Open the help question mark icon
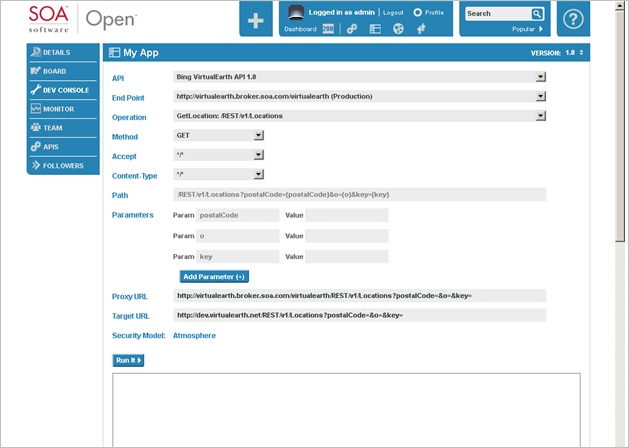 pyautogui.click(x=572, y=20)
